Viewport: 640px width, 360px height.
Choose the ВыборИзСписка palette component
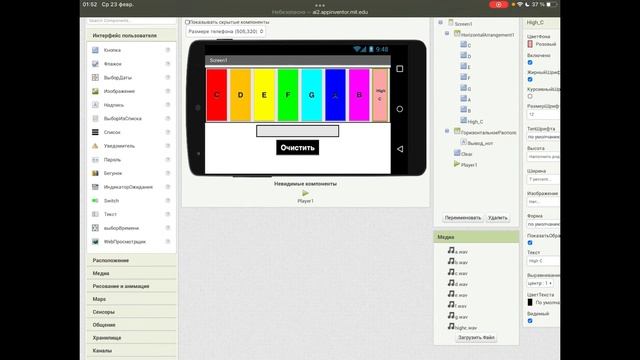tap(122, 119)
